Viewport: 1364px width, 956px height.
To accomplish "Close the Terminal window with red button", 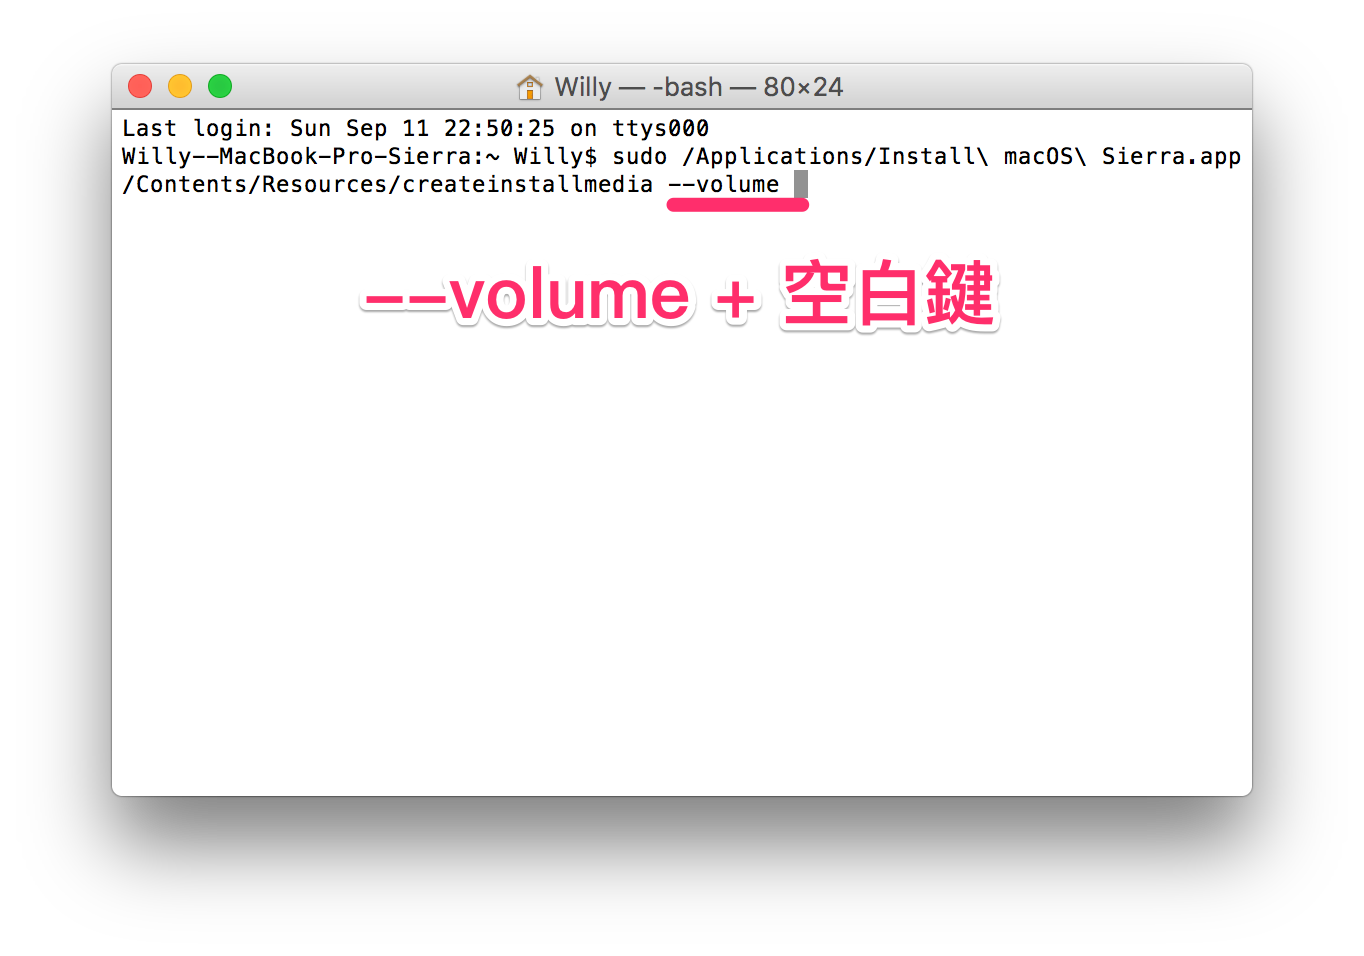I will 140,86.
